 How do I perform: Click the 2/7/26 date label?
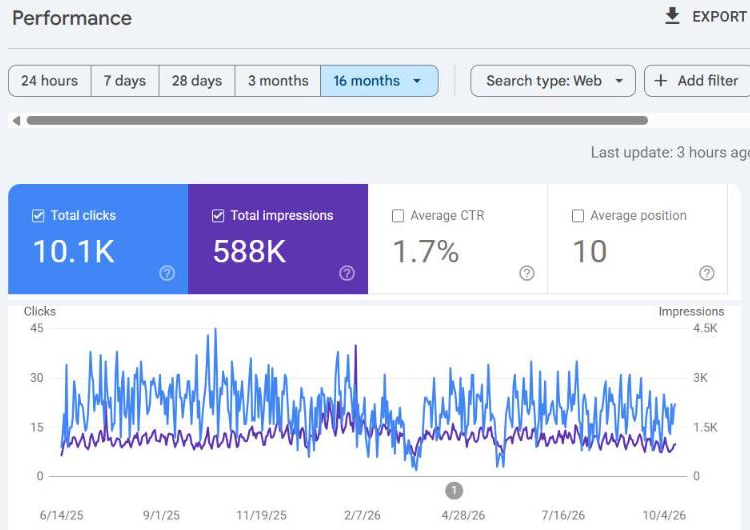tap(362, 515)
